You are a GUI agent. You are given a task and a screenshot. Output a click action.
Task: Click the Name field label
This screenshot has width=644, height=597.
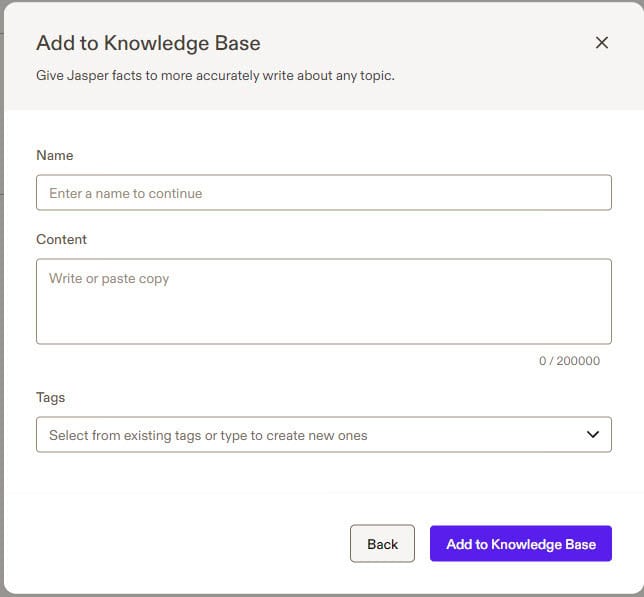pyautogui.click(x=55, y=155)
